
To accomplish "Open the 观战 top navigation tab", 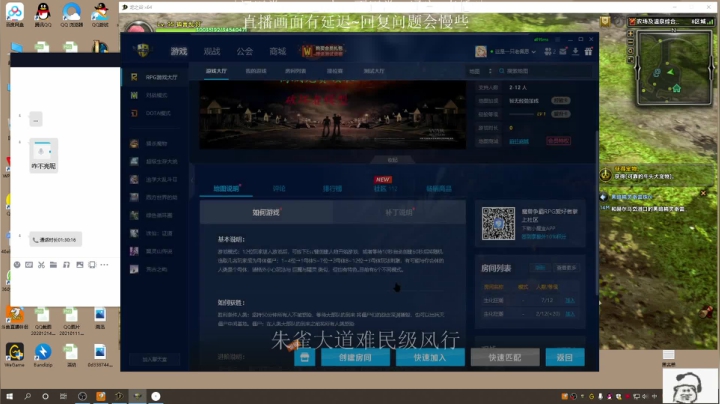I will (212, 51).
